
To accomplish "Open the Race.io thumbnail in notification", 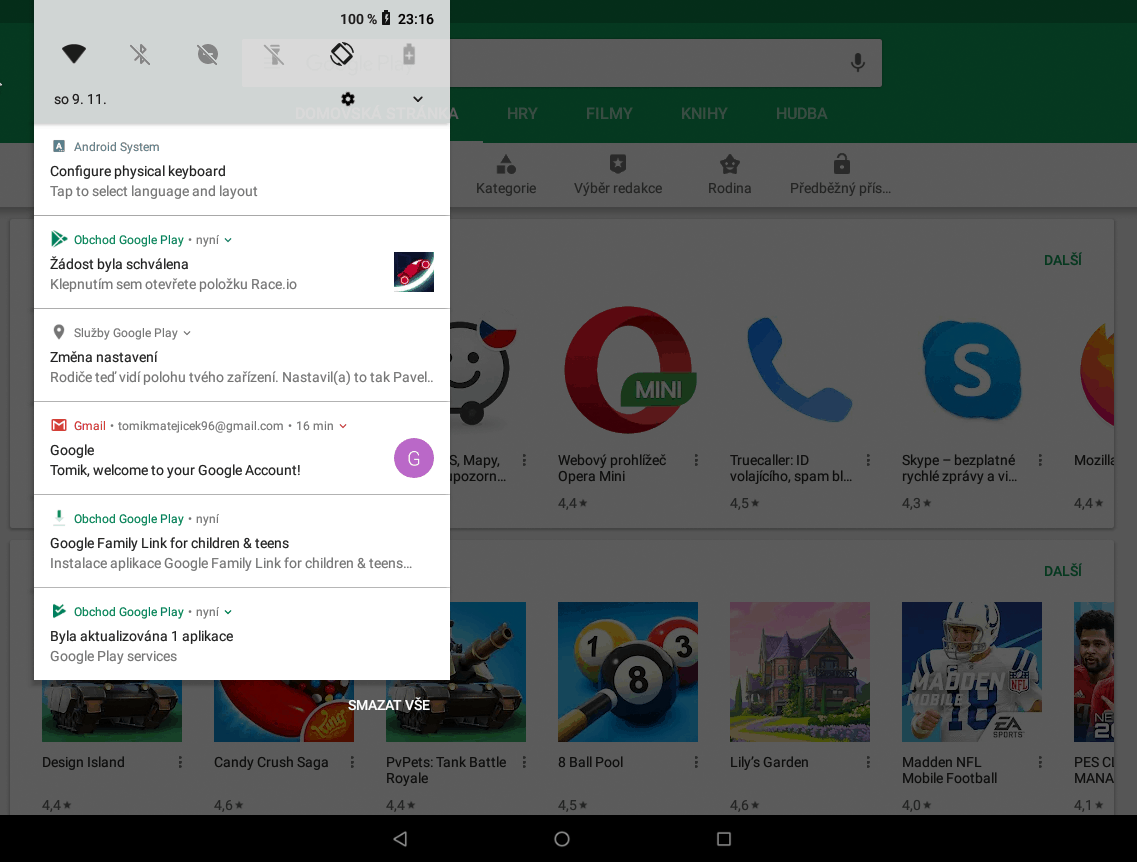I will [414, 272].
